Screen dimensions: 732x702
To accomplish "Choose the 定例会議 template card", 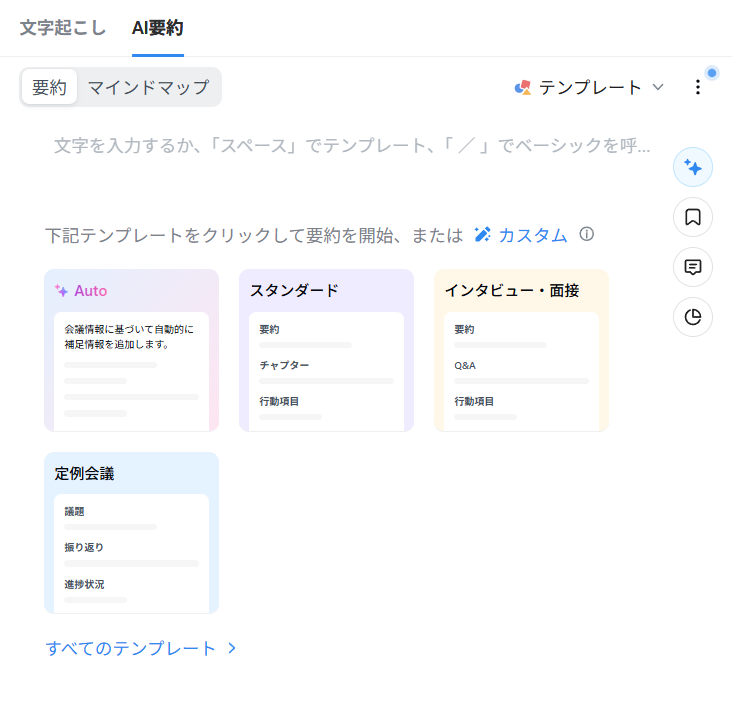I will pos(132,533).
